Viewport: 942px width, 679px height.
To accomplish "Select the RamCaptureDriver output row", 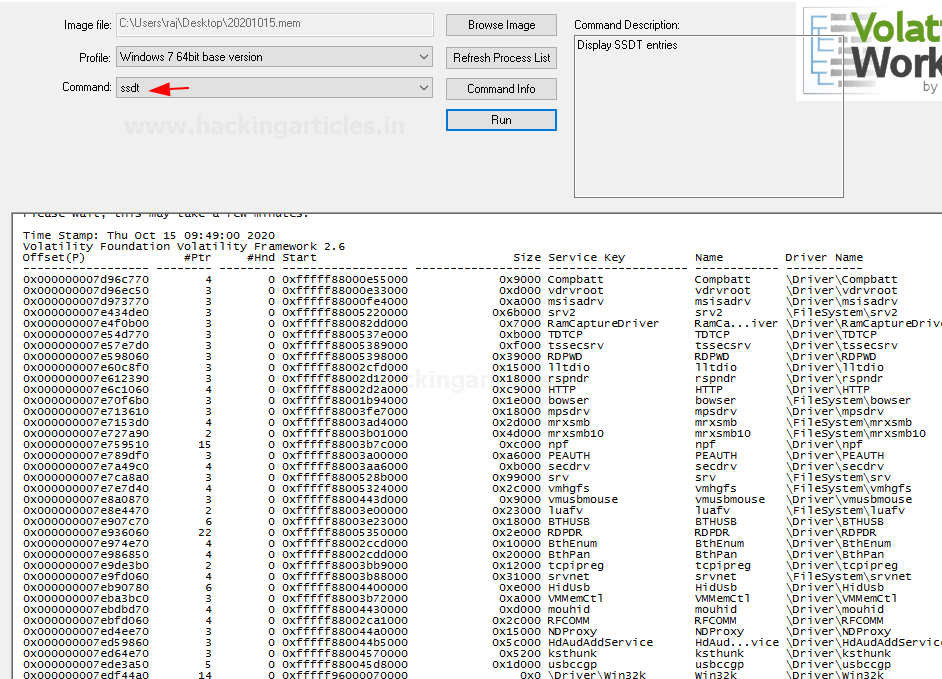I will 603,324.
